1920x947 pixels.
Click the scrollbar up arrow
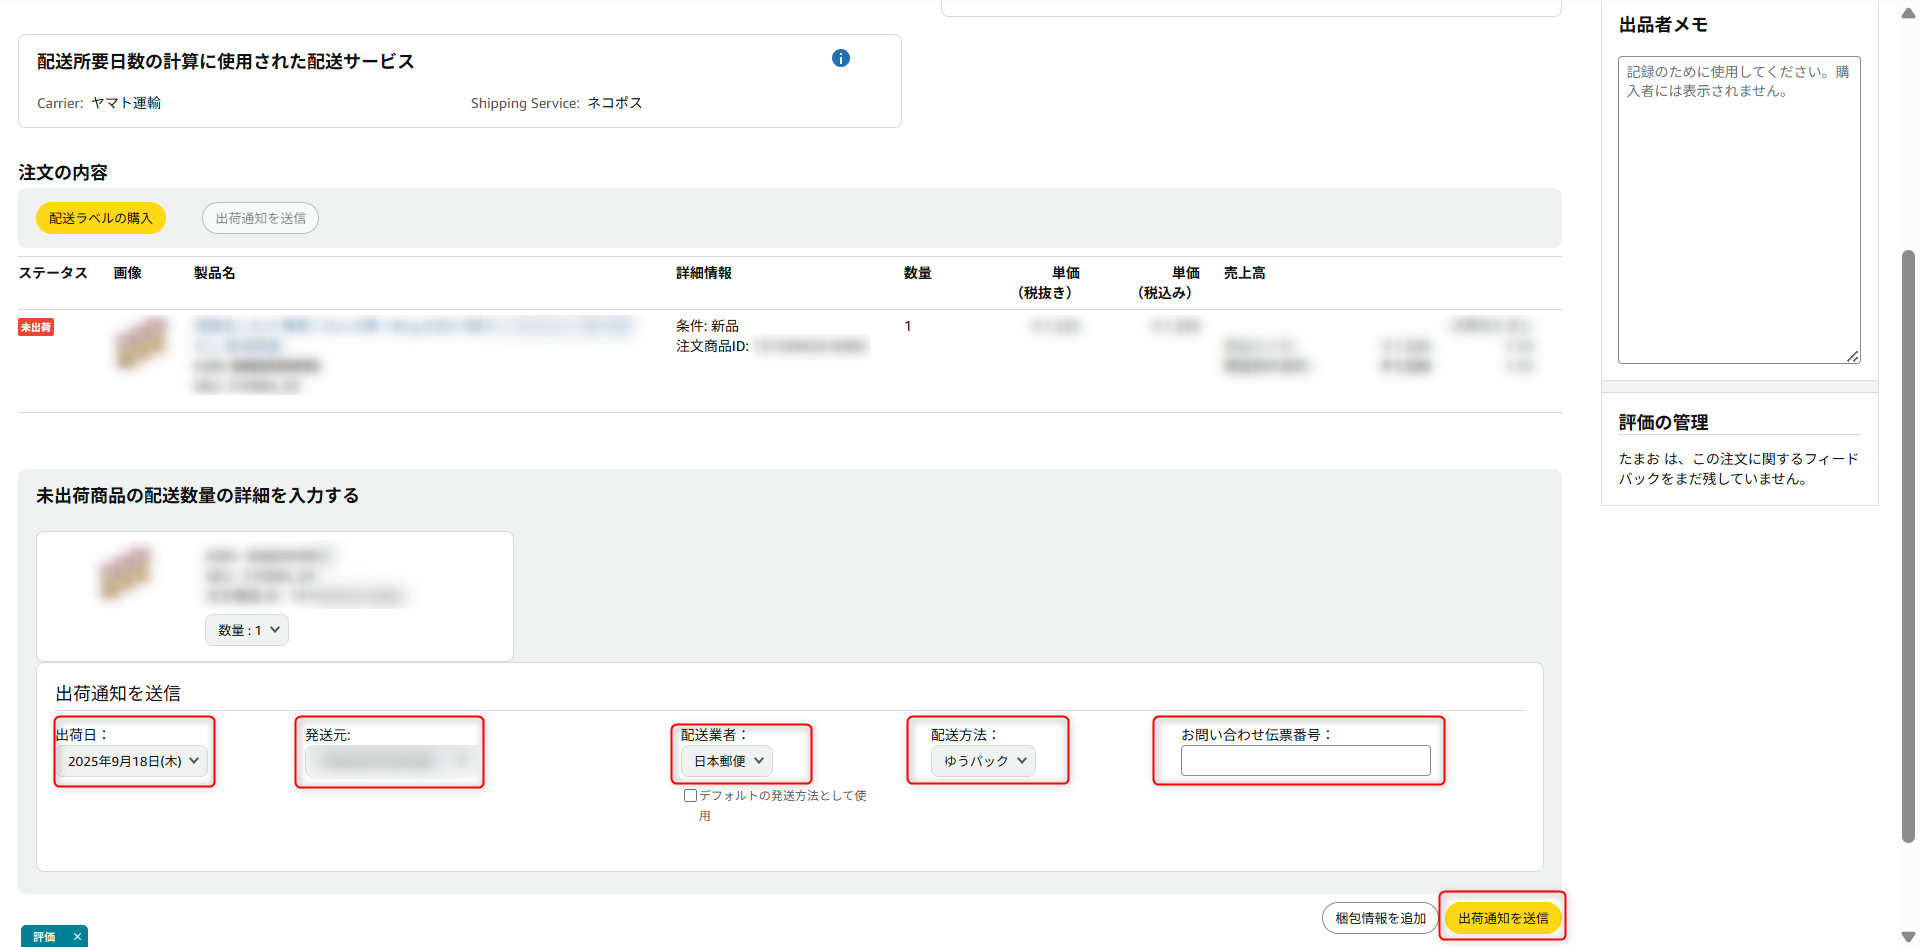1908,12
